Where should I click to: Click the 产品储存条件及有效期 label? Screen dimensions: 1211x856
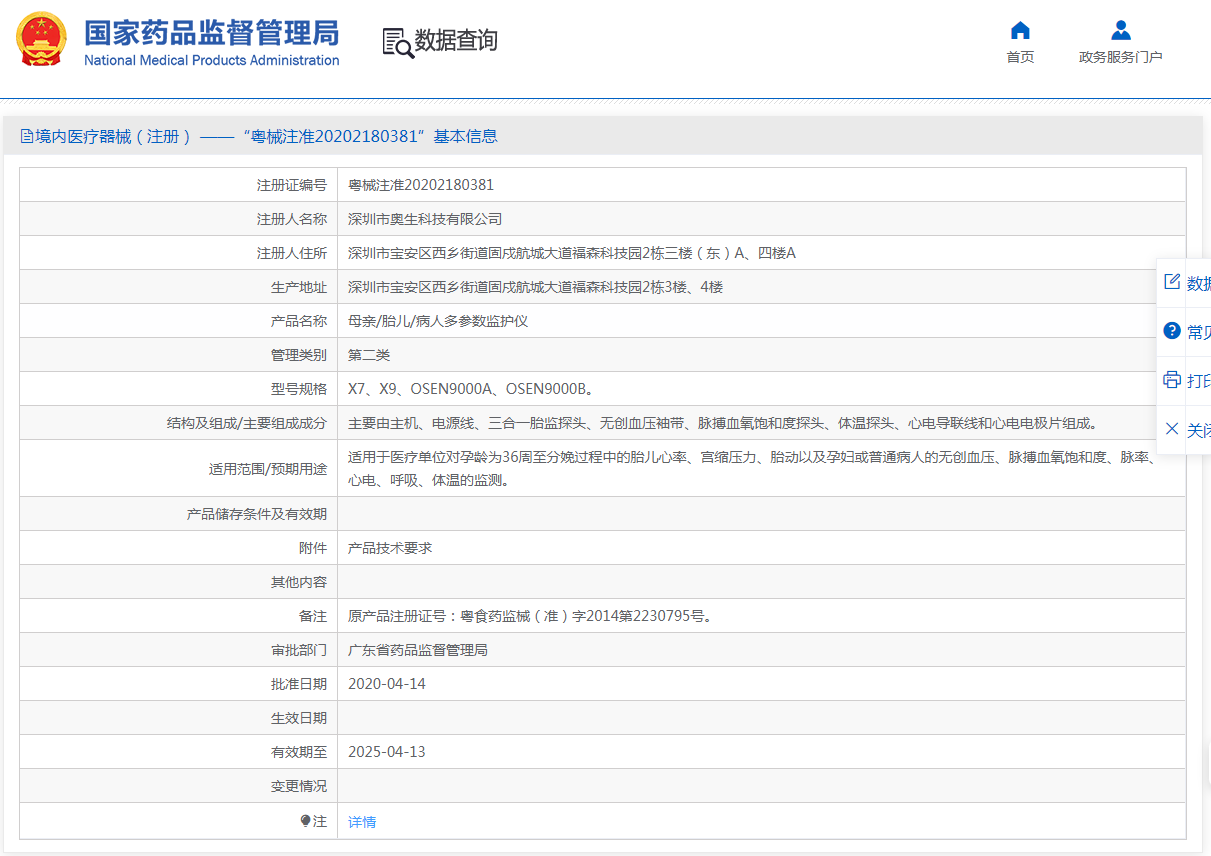(257, 514)
